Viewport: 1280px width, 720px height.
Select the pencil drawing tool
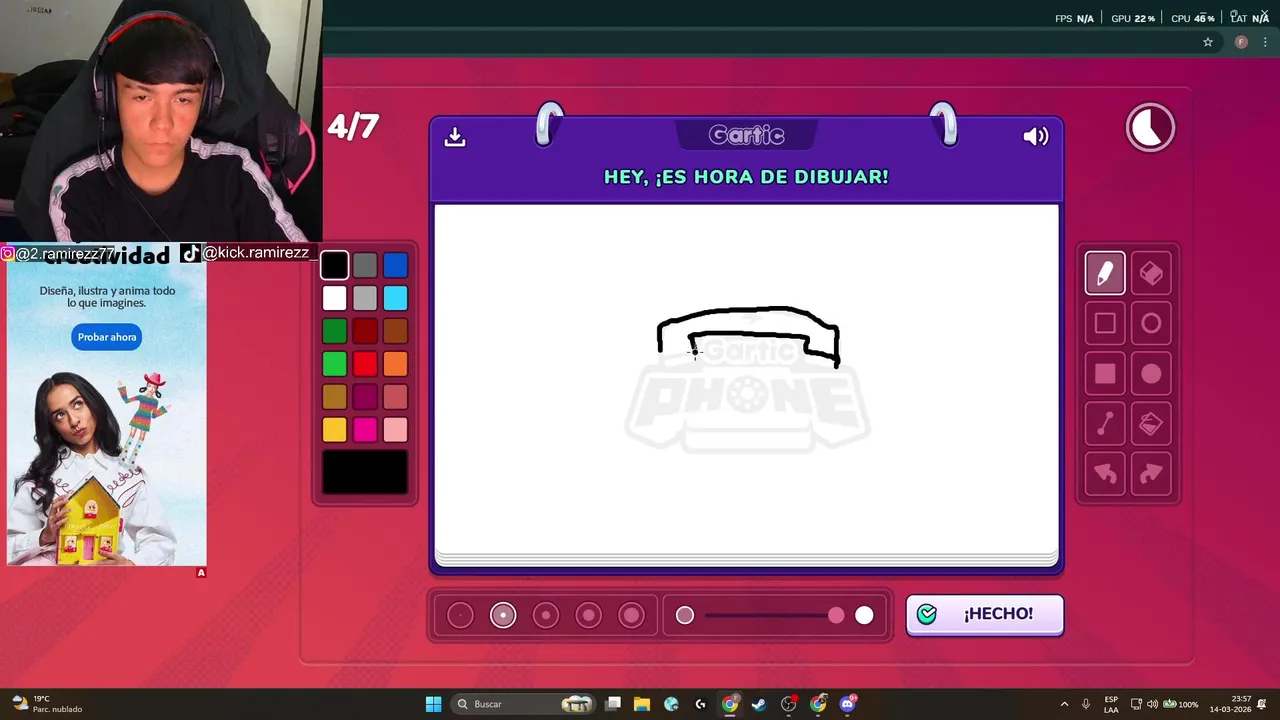click(1105, 273)
